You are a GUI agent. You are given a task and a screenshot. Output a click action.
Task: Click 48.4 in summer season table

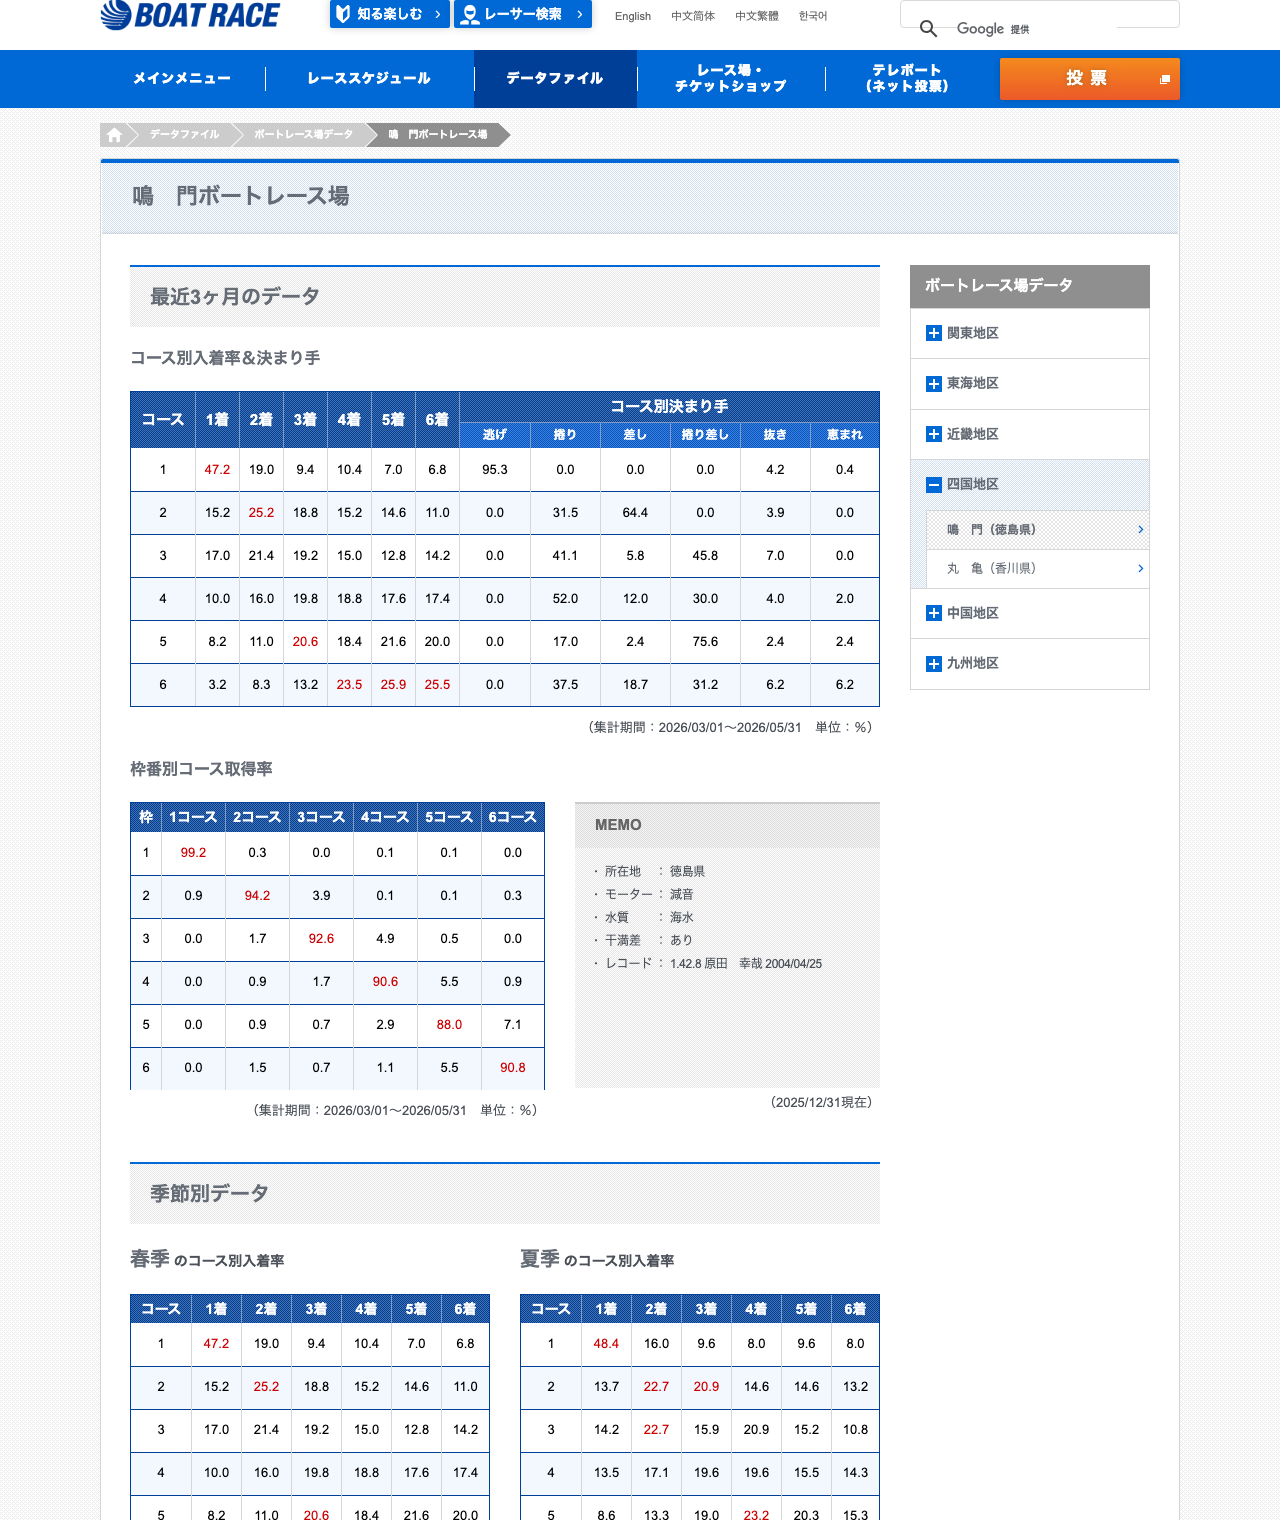[606, 1344]
